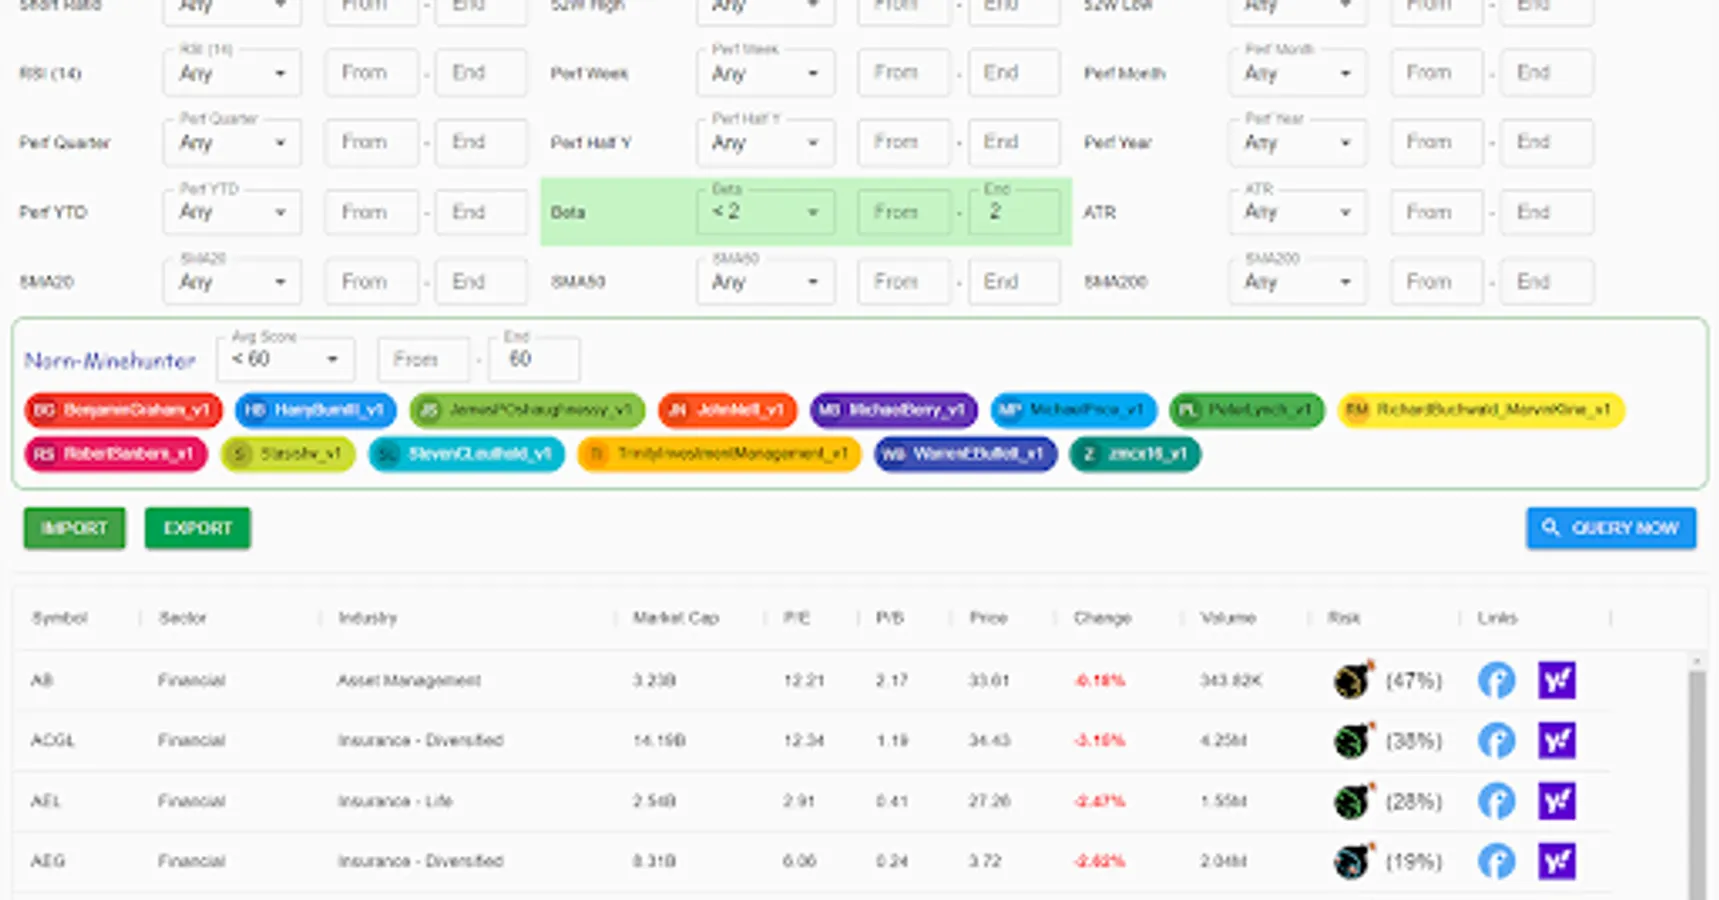Expand the SMA20 dropdown
This screenshot has width=1719, height=900.
(232, 282)
